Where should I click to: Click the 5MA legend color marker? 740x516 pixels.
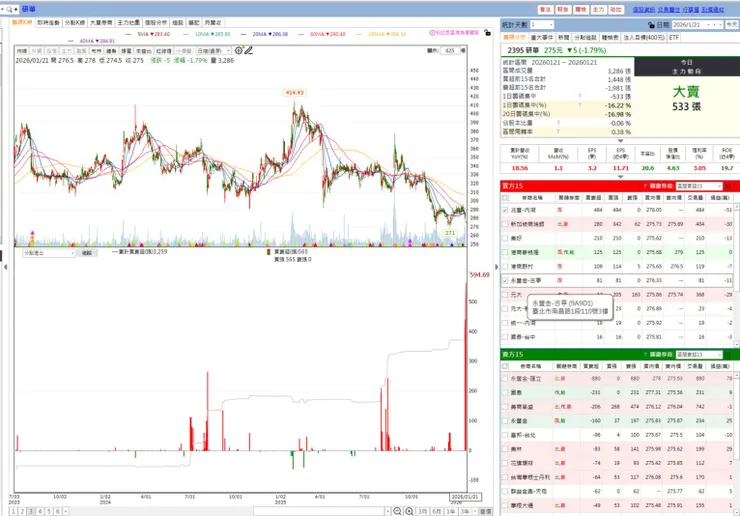click(129, 34)
